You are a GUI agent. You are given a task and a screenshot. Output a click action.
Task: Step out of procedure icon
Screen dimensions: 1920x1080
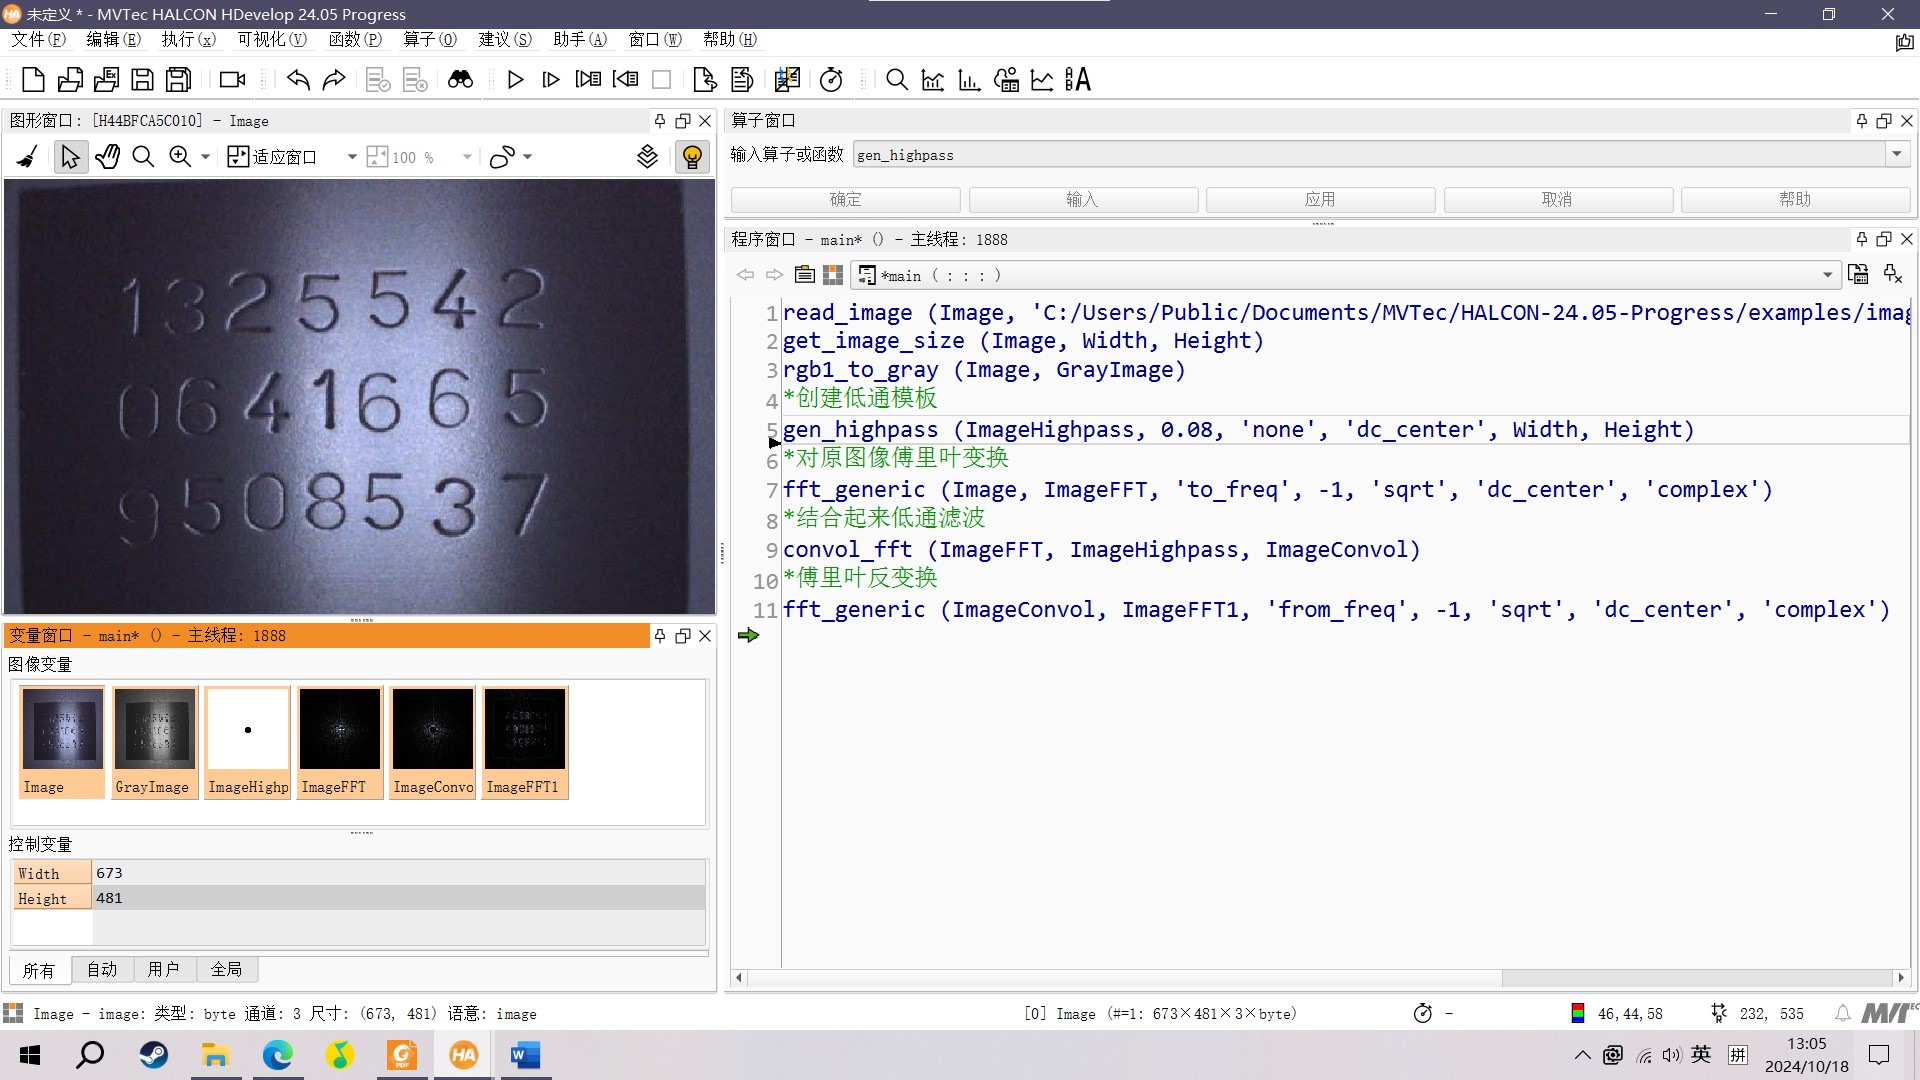click(626, 80)
